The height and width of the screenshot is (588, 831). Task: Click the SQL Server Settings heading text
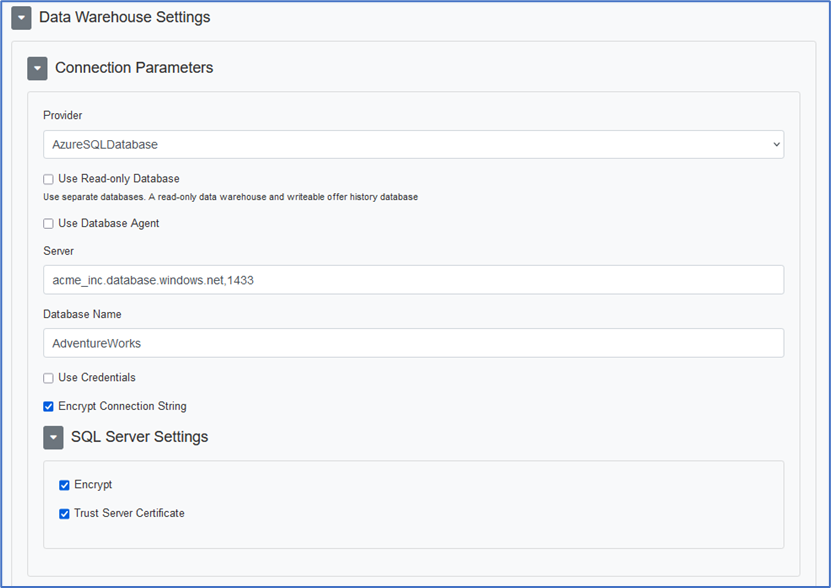click(139, 437)
